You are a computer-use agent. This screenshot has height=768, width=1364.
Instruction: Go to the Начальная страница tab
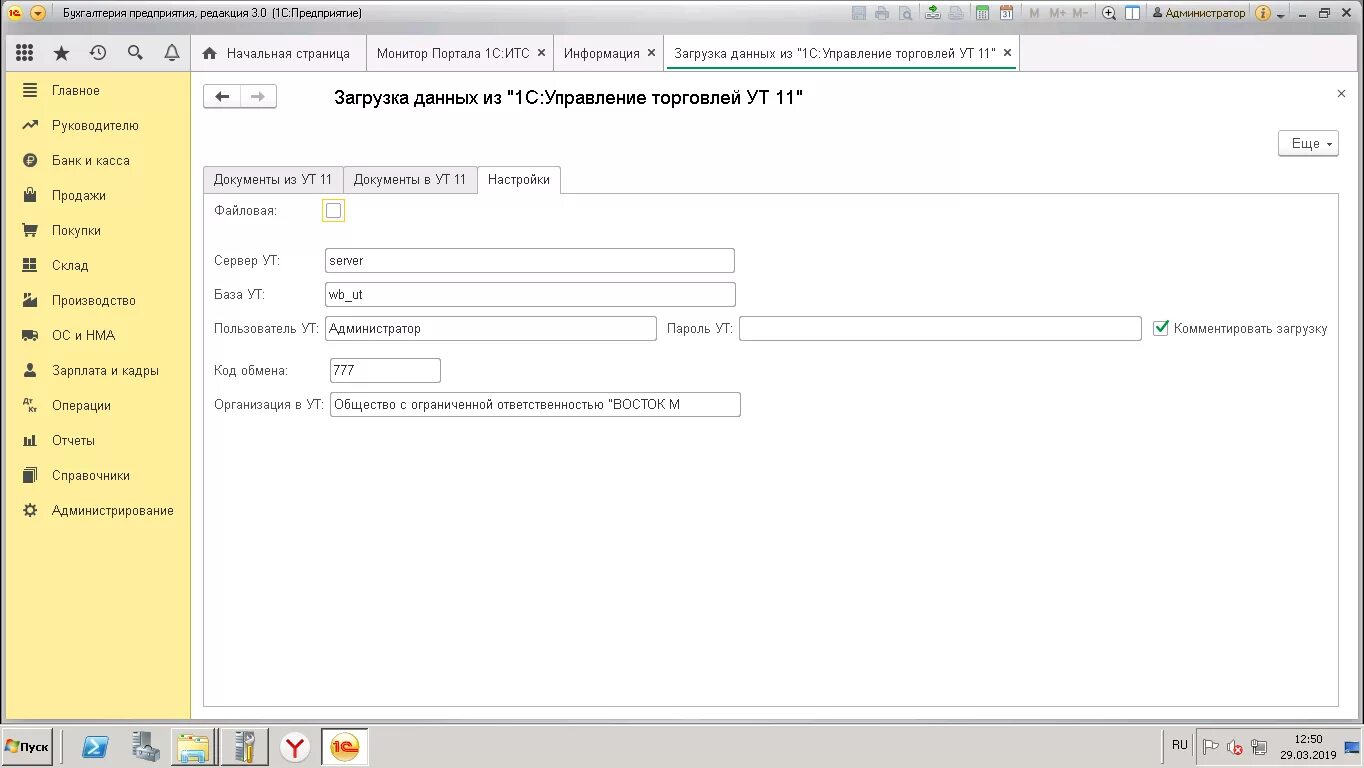tap(276, 53)
